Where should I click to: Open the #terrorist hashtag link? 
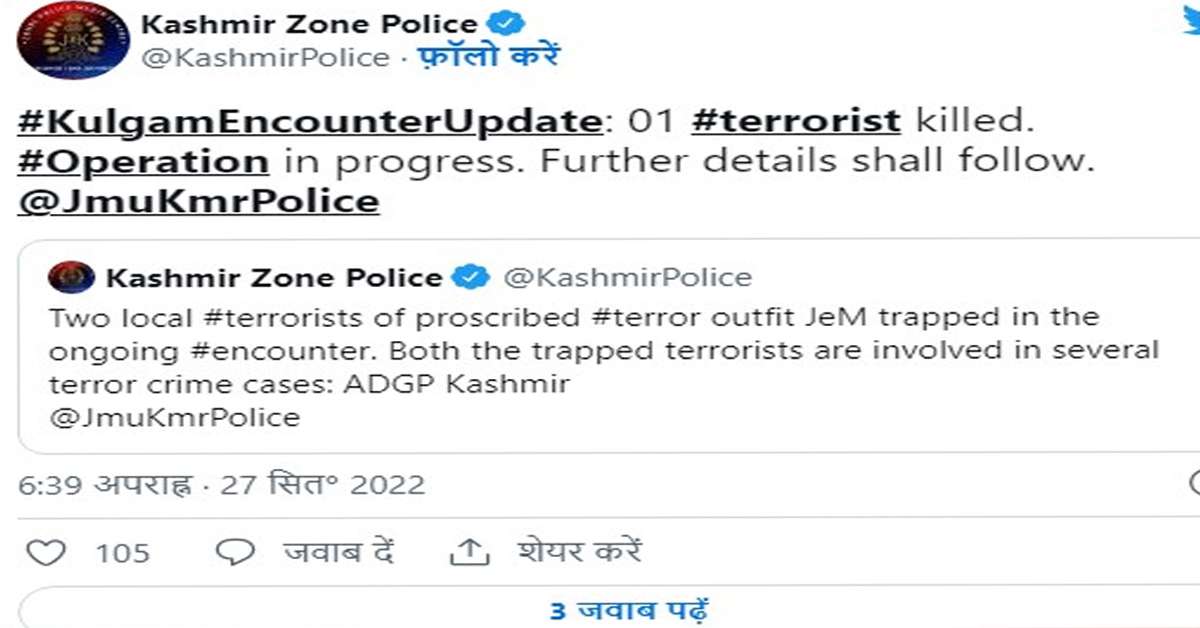coord(796,121)
